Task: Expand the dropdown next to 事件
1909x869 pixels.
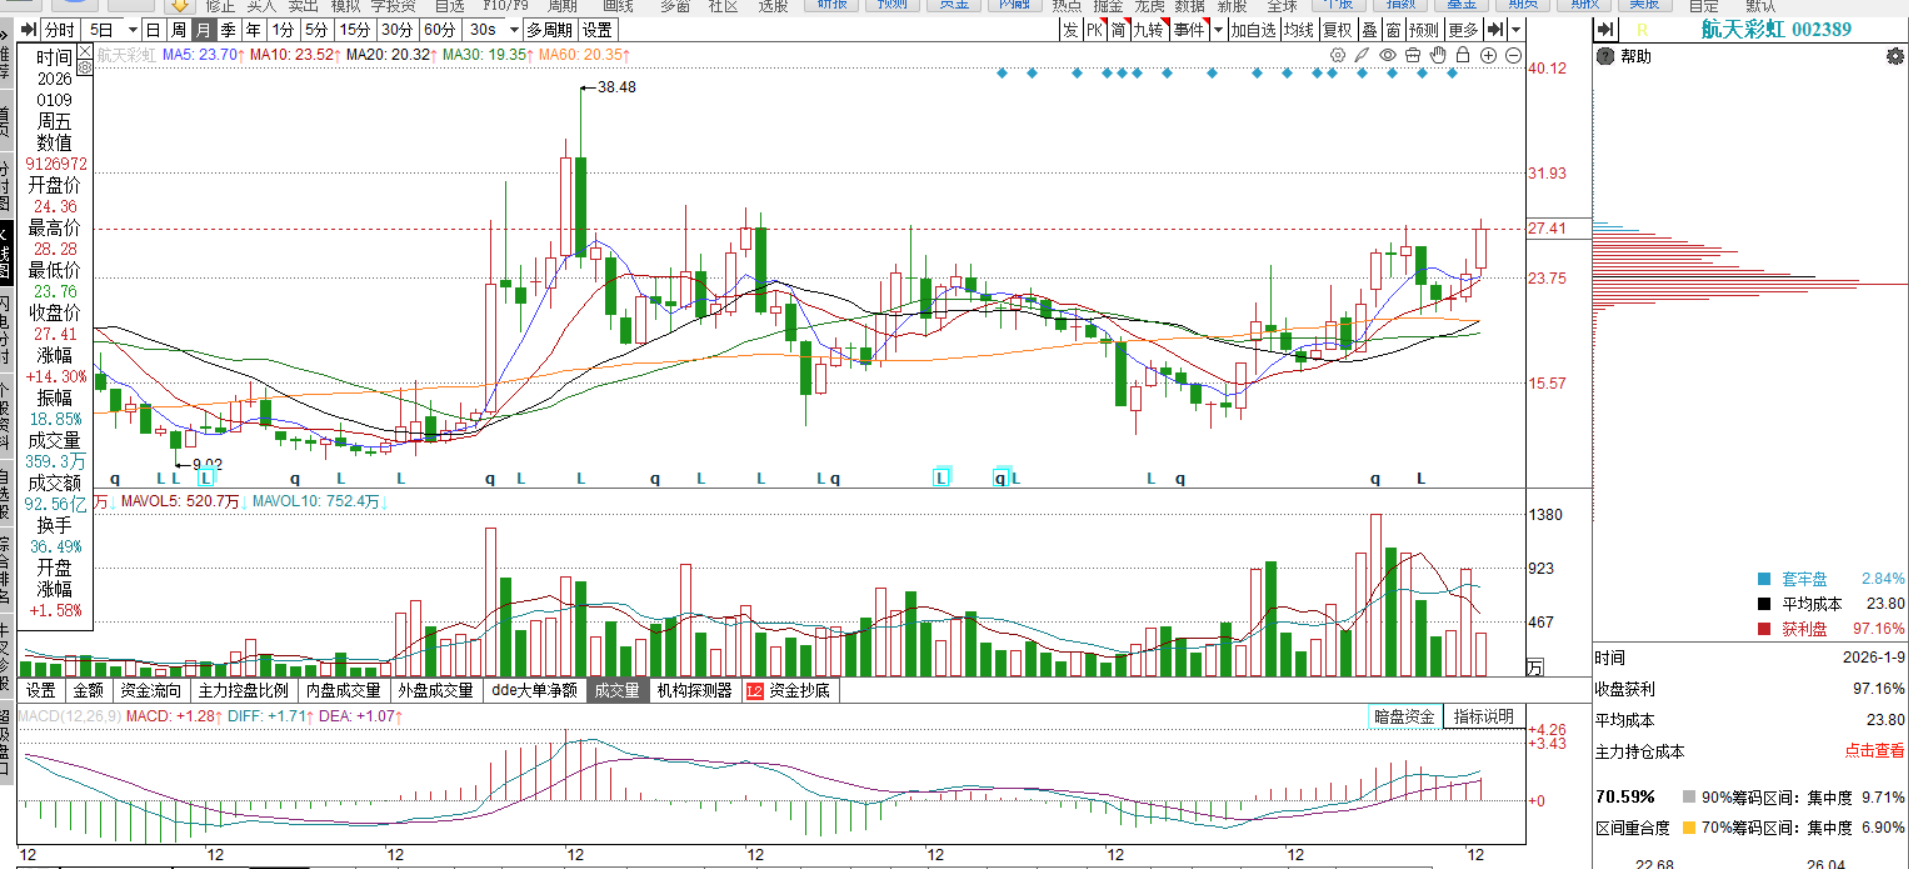Action: (1218, 30)
